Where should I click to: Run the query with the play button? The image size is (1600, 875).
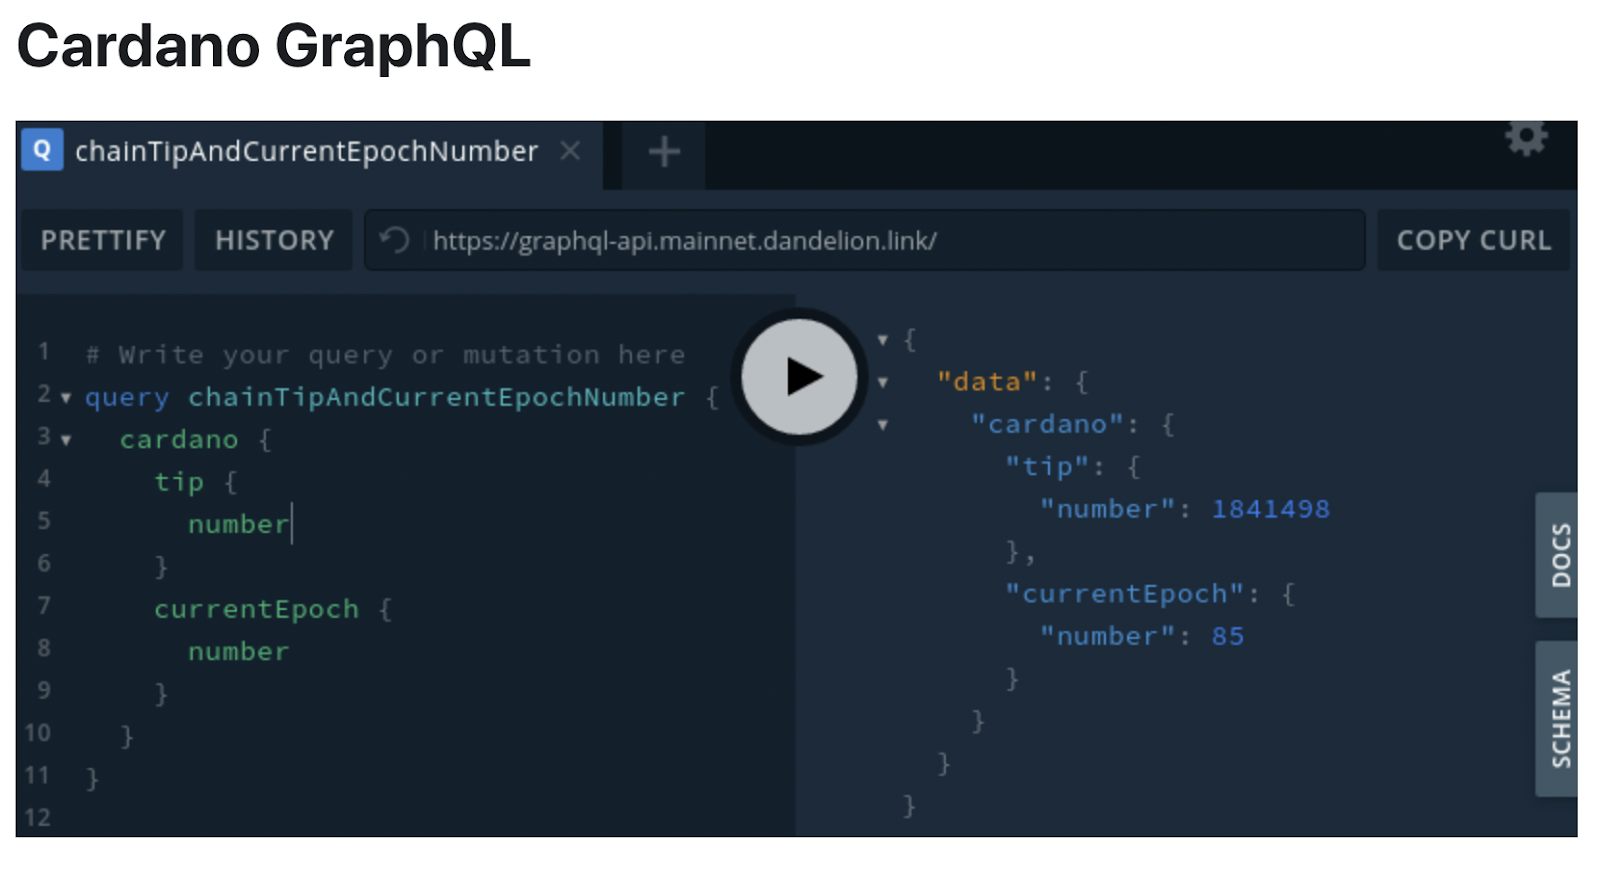799,377
